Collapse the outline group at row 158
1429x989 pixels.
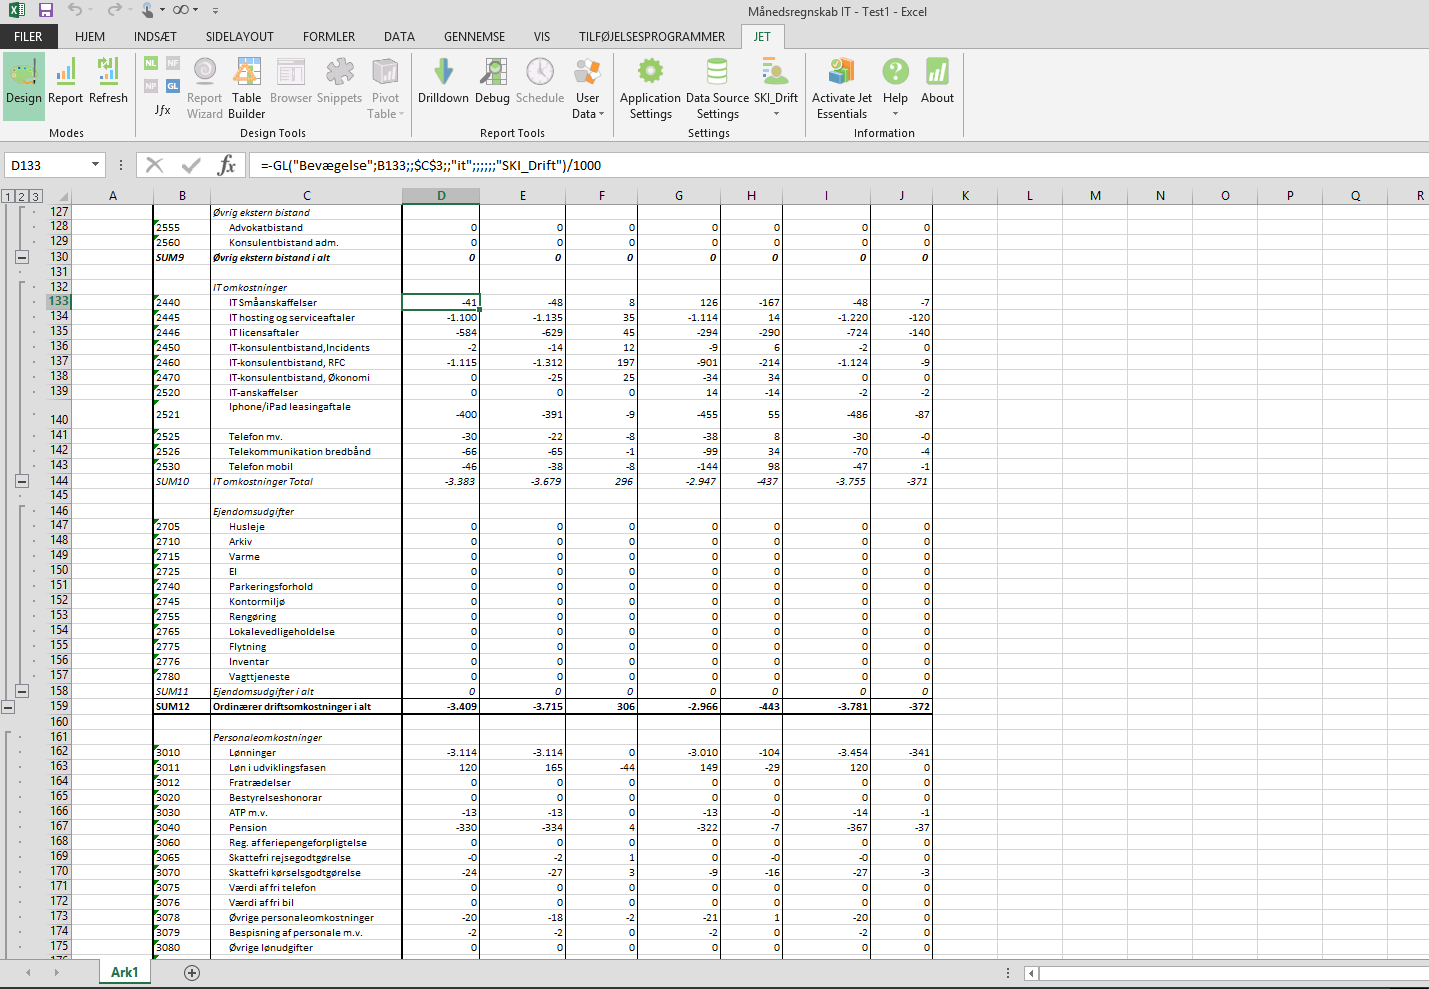point(22,691)
